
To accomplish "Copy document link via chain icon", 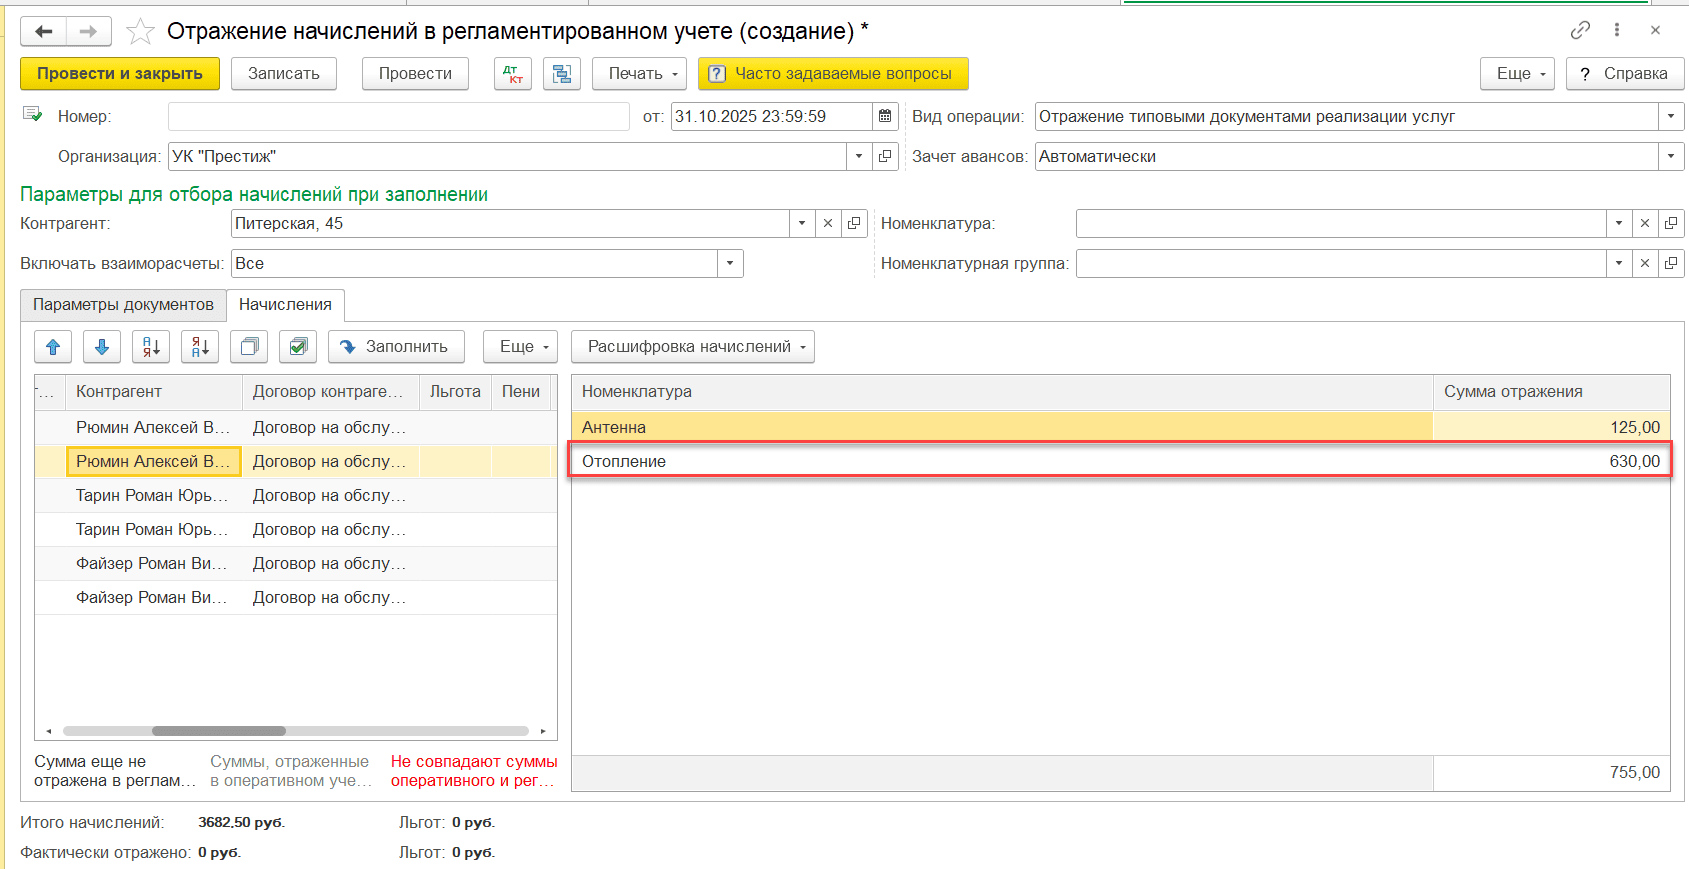I will [x=1580, y=30].
